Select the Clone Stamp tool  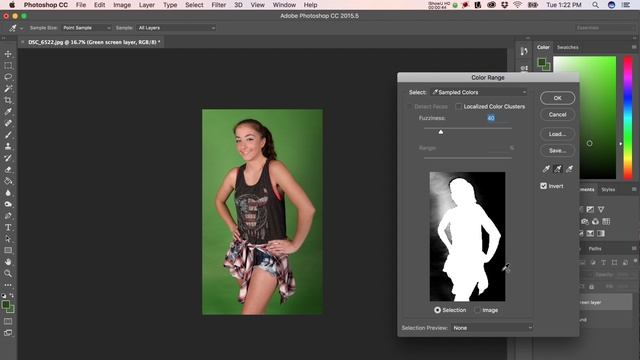[x=8, y=146]
